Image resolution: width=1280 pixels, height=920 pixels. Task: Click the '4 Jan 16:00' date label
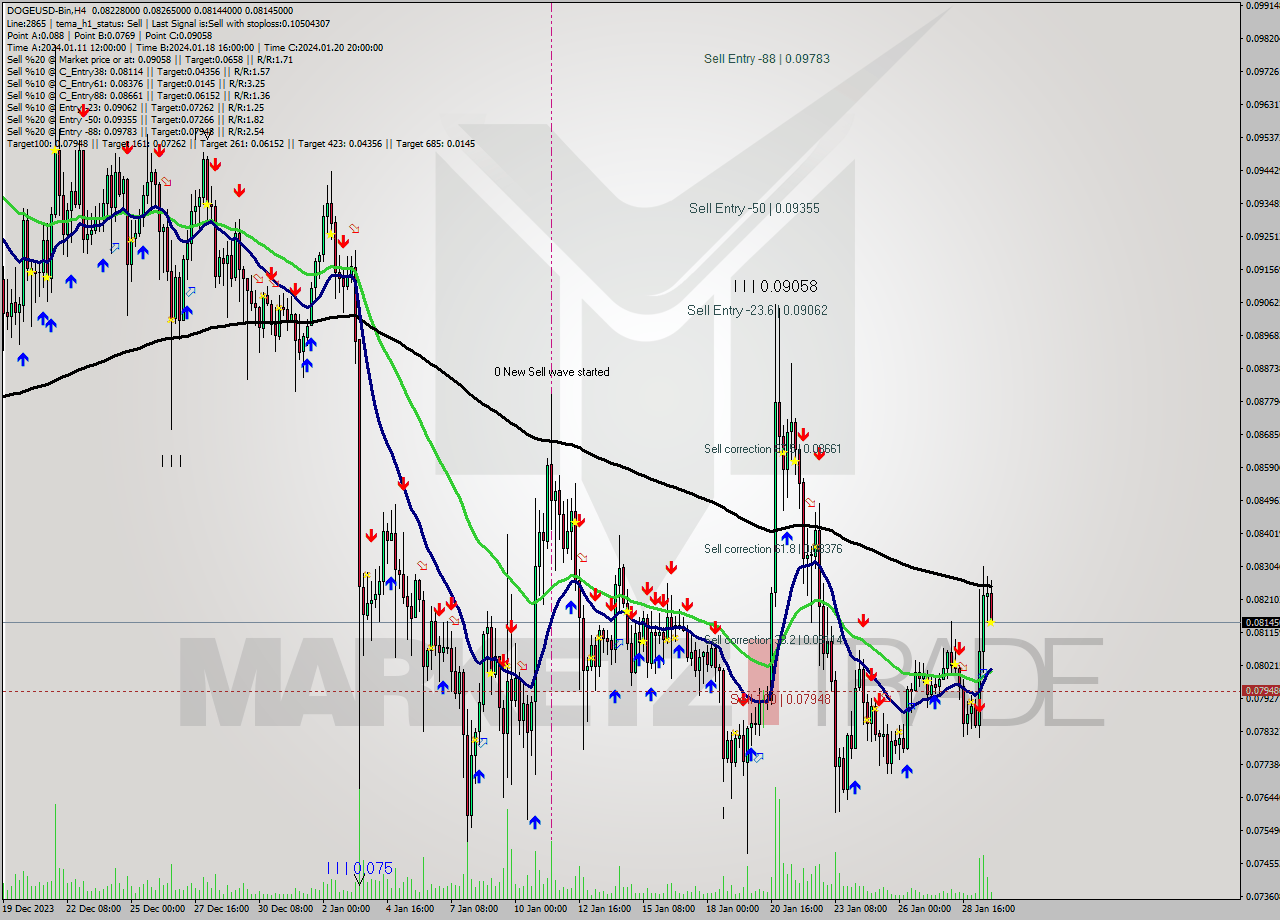click(410, 909)
